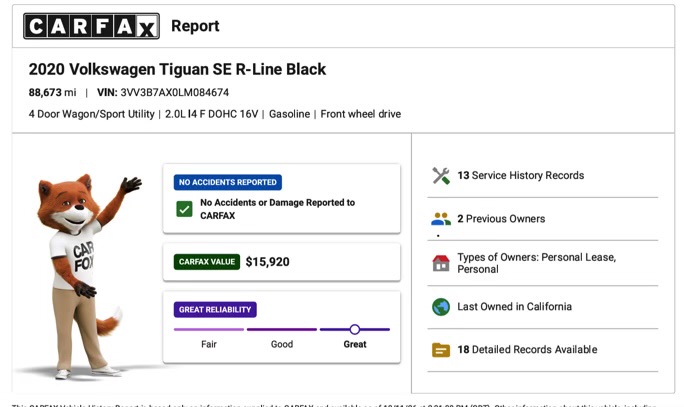Select the CARFAX VALUE badge
The image size is (684, 407).
(207, 262)
